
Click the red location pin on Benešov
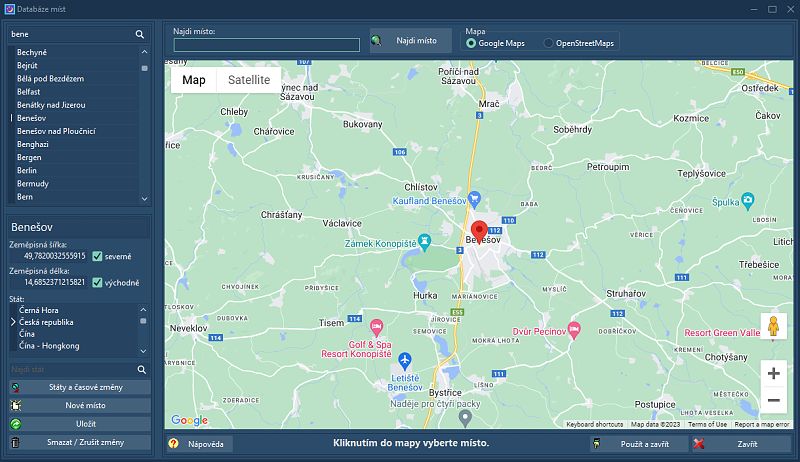478,230
